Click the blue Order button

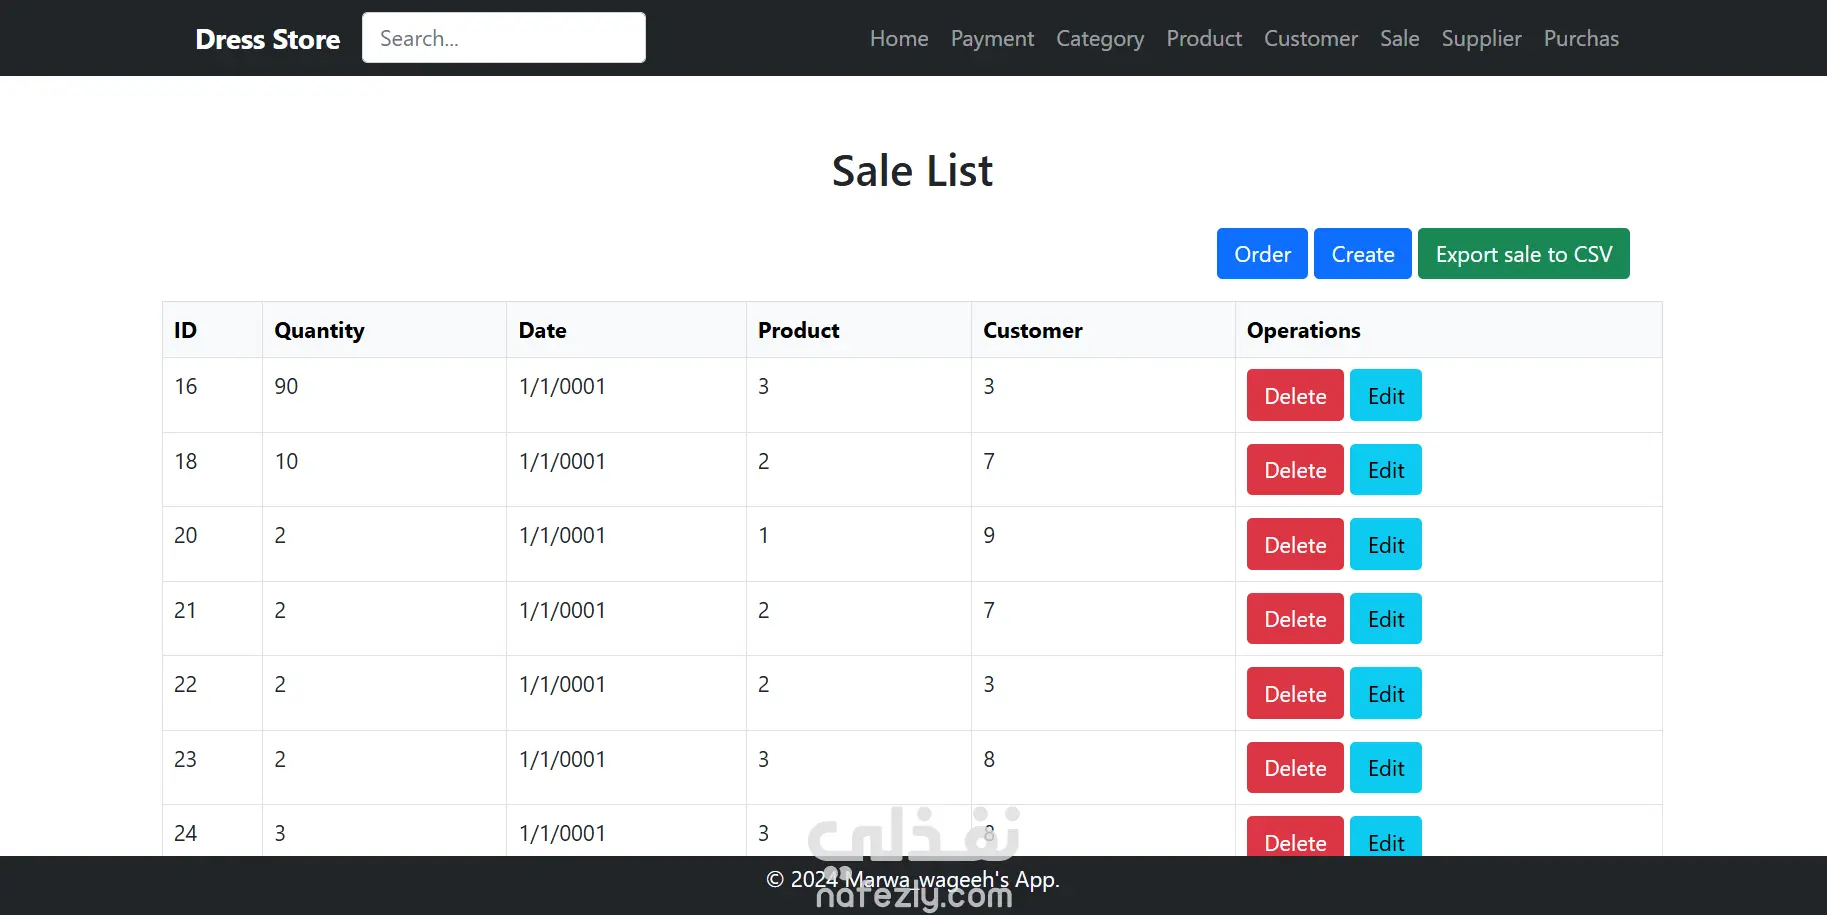point(1262,254)
